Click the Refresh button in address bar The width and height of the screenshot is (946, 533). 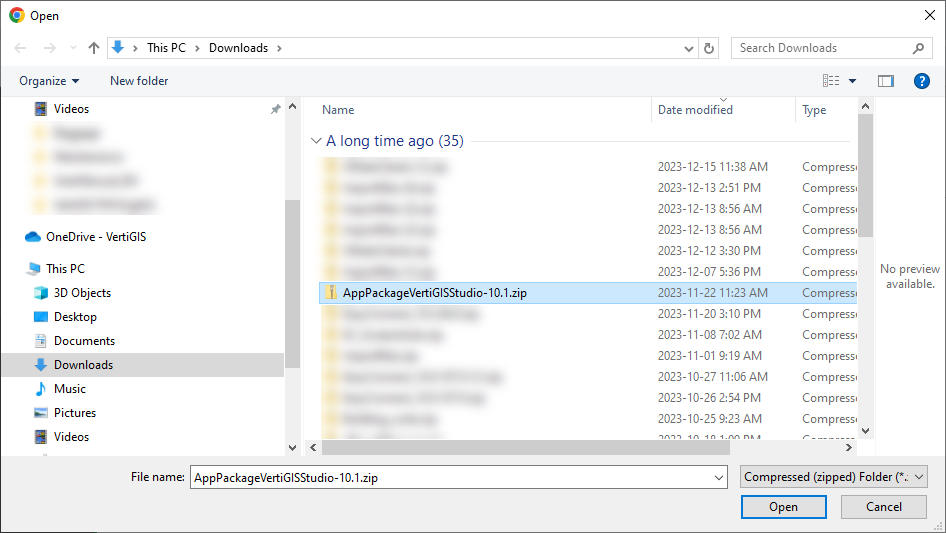point(710,48)
